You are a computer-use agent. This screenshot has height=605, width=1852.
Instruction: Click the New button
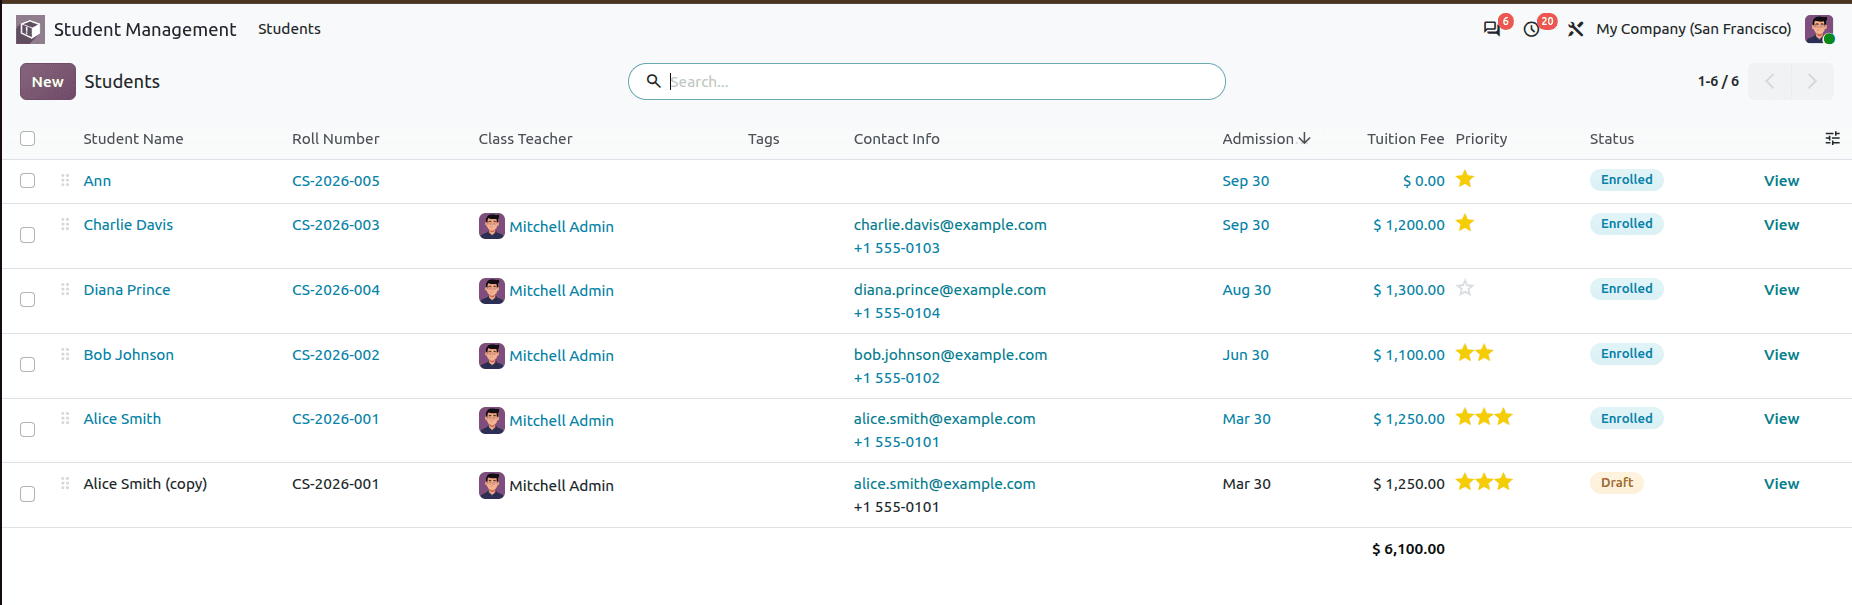pos(48,82)
